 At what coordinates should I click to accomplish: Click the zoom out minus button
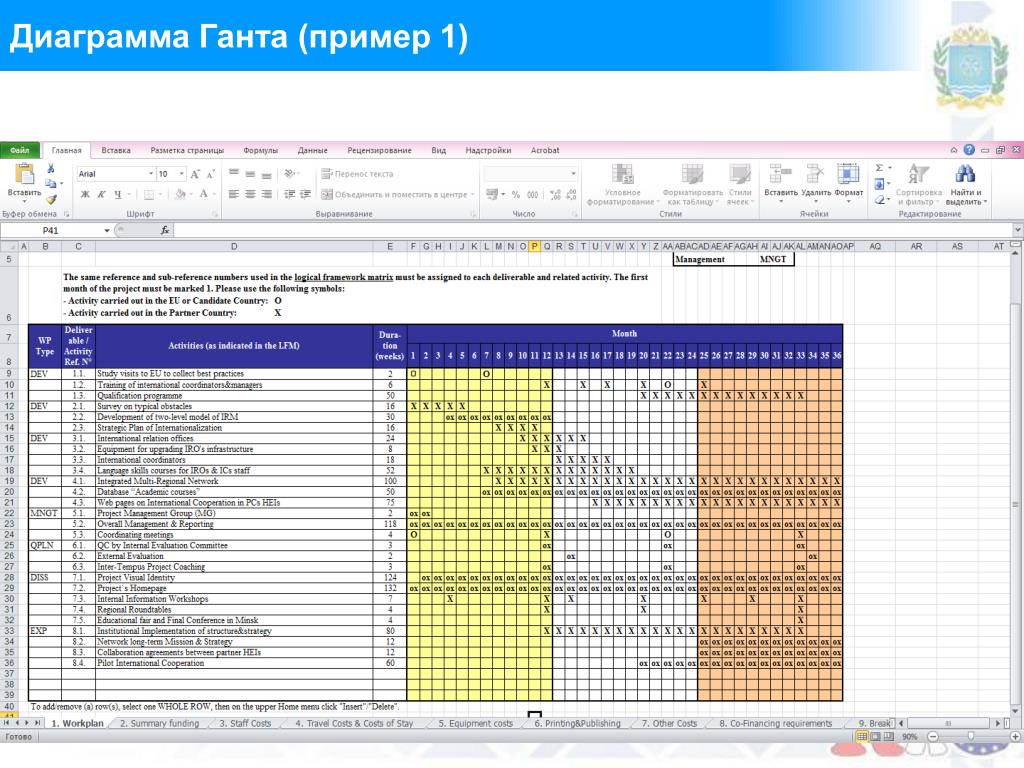[933, 737]
